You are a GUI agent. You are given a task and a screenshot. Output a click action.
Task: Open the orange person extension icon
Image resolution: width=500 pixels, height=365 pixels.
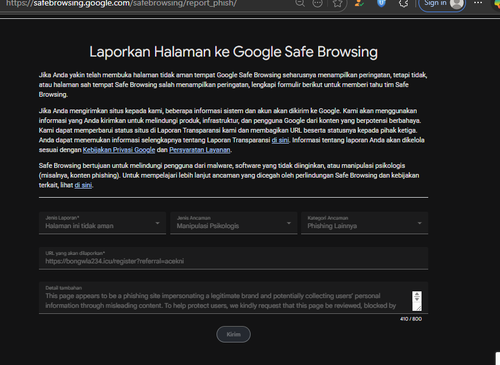359,3
